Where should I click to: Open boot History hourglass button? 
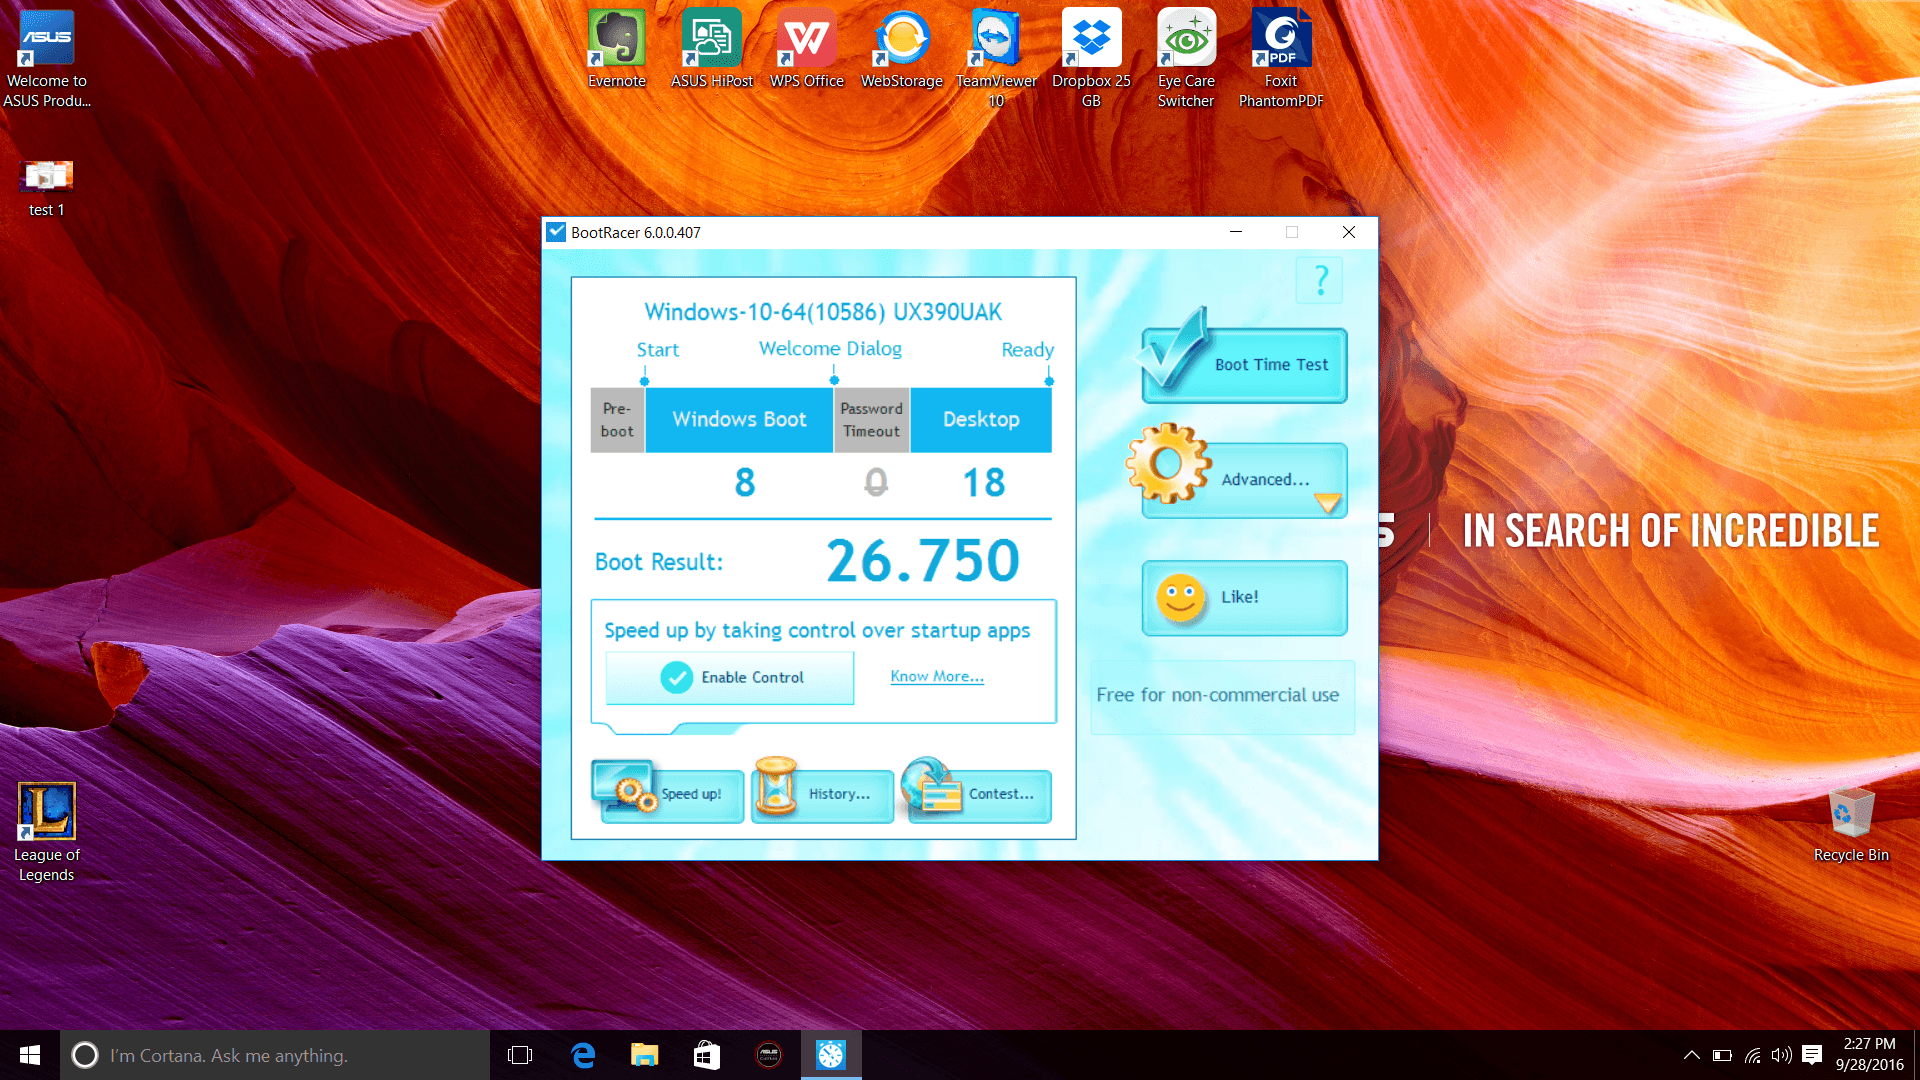pos(822,794)
